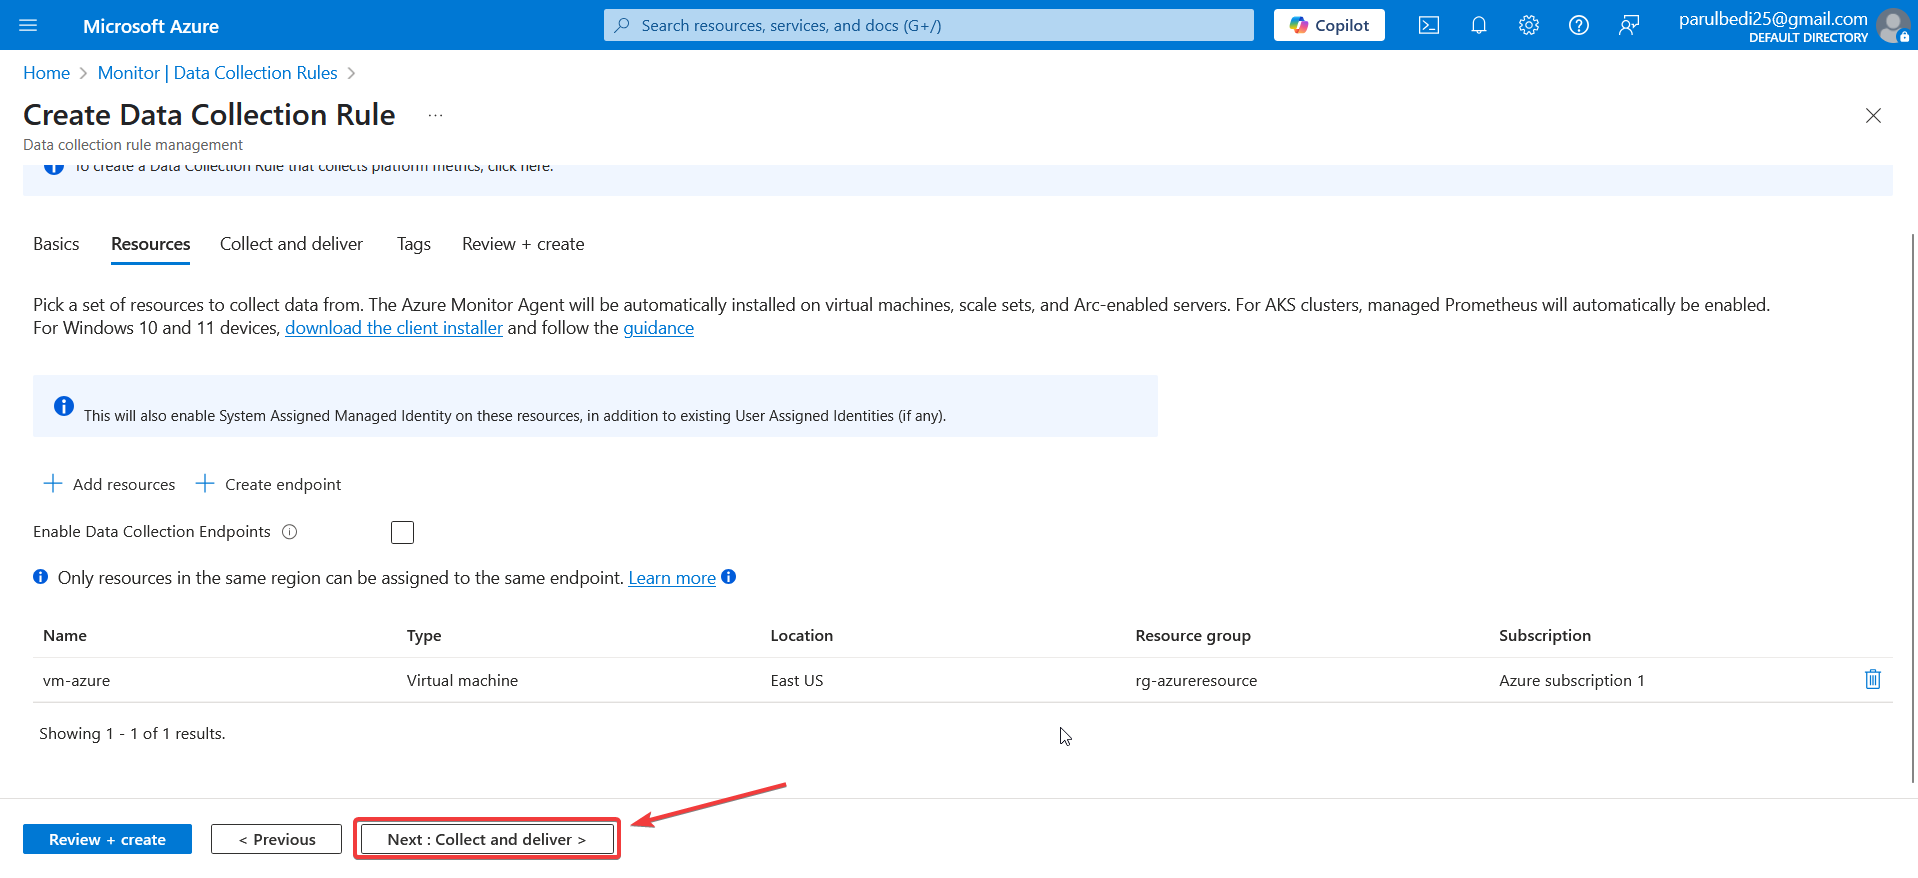Tick Enable Data Collection Endpoints checkbox

402,532
